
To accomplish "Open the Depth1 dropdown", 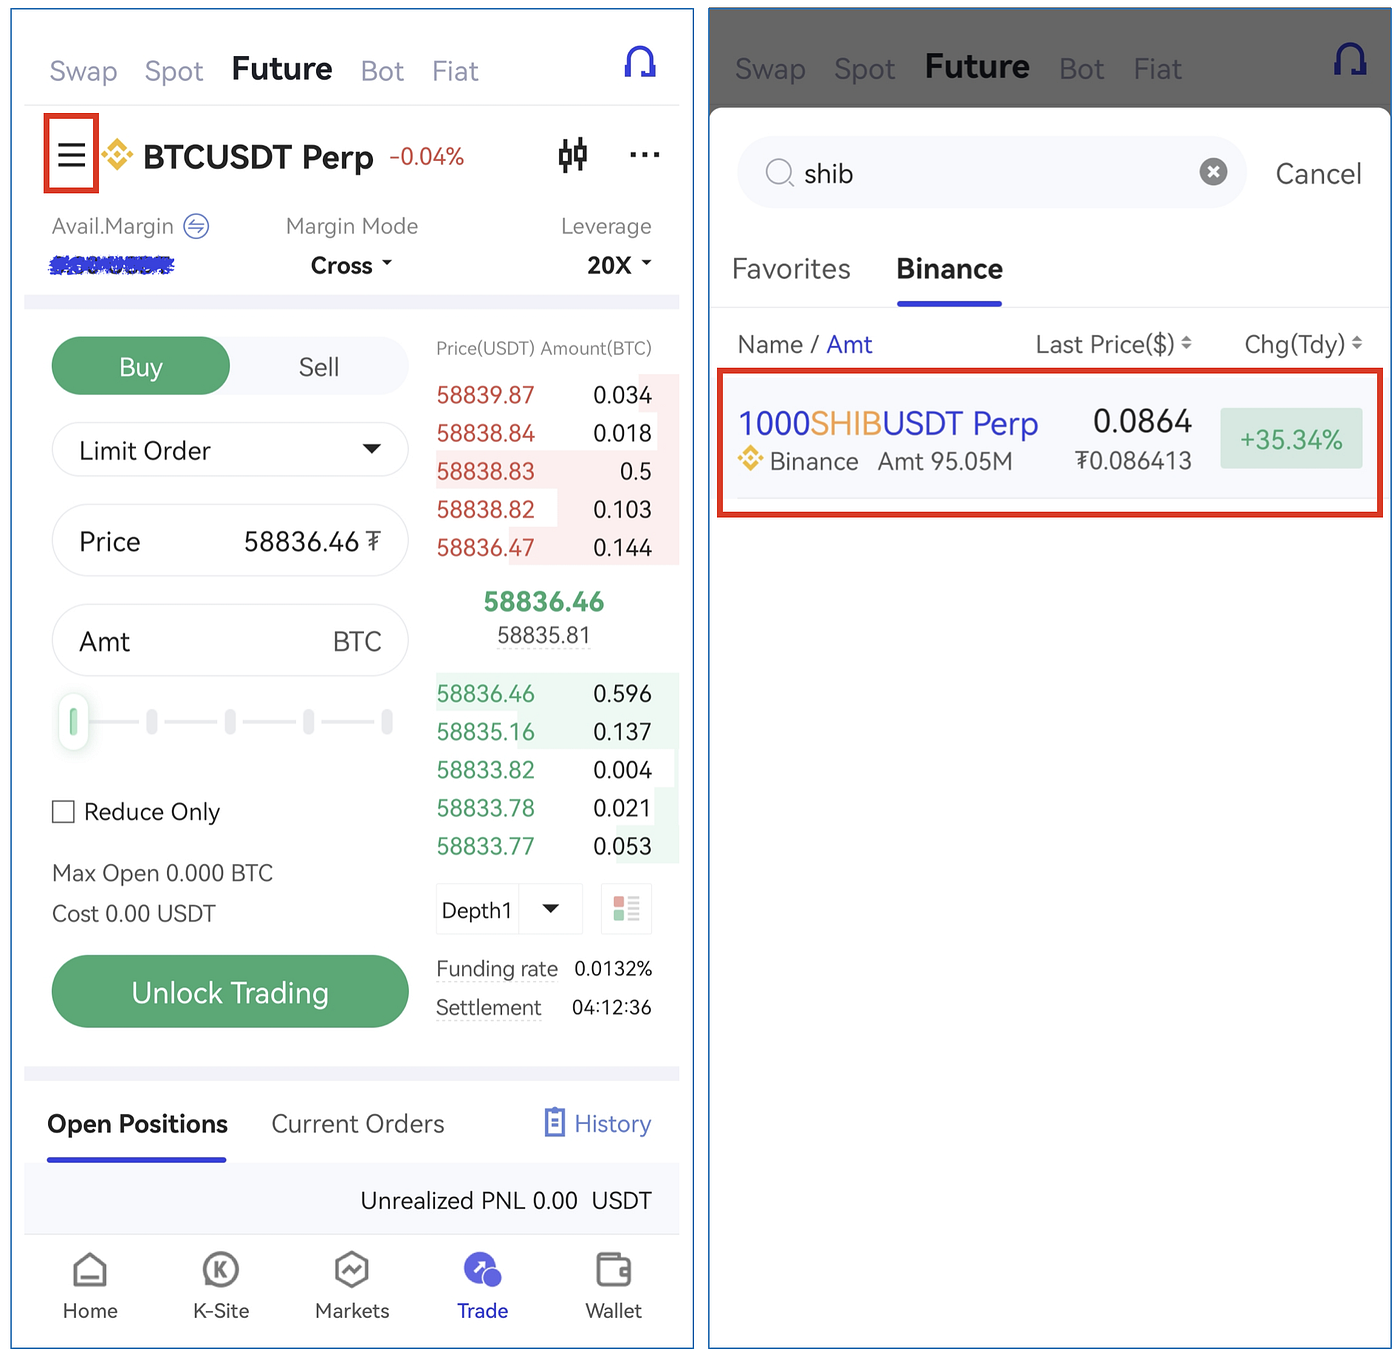I will click(x=510, y=909).
